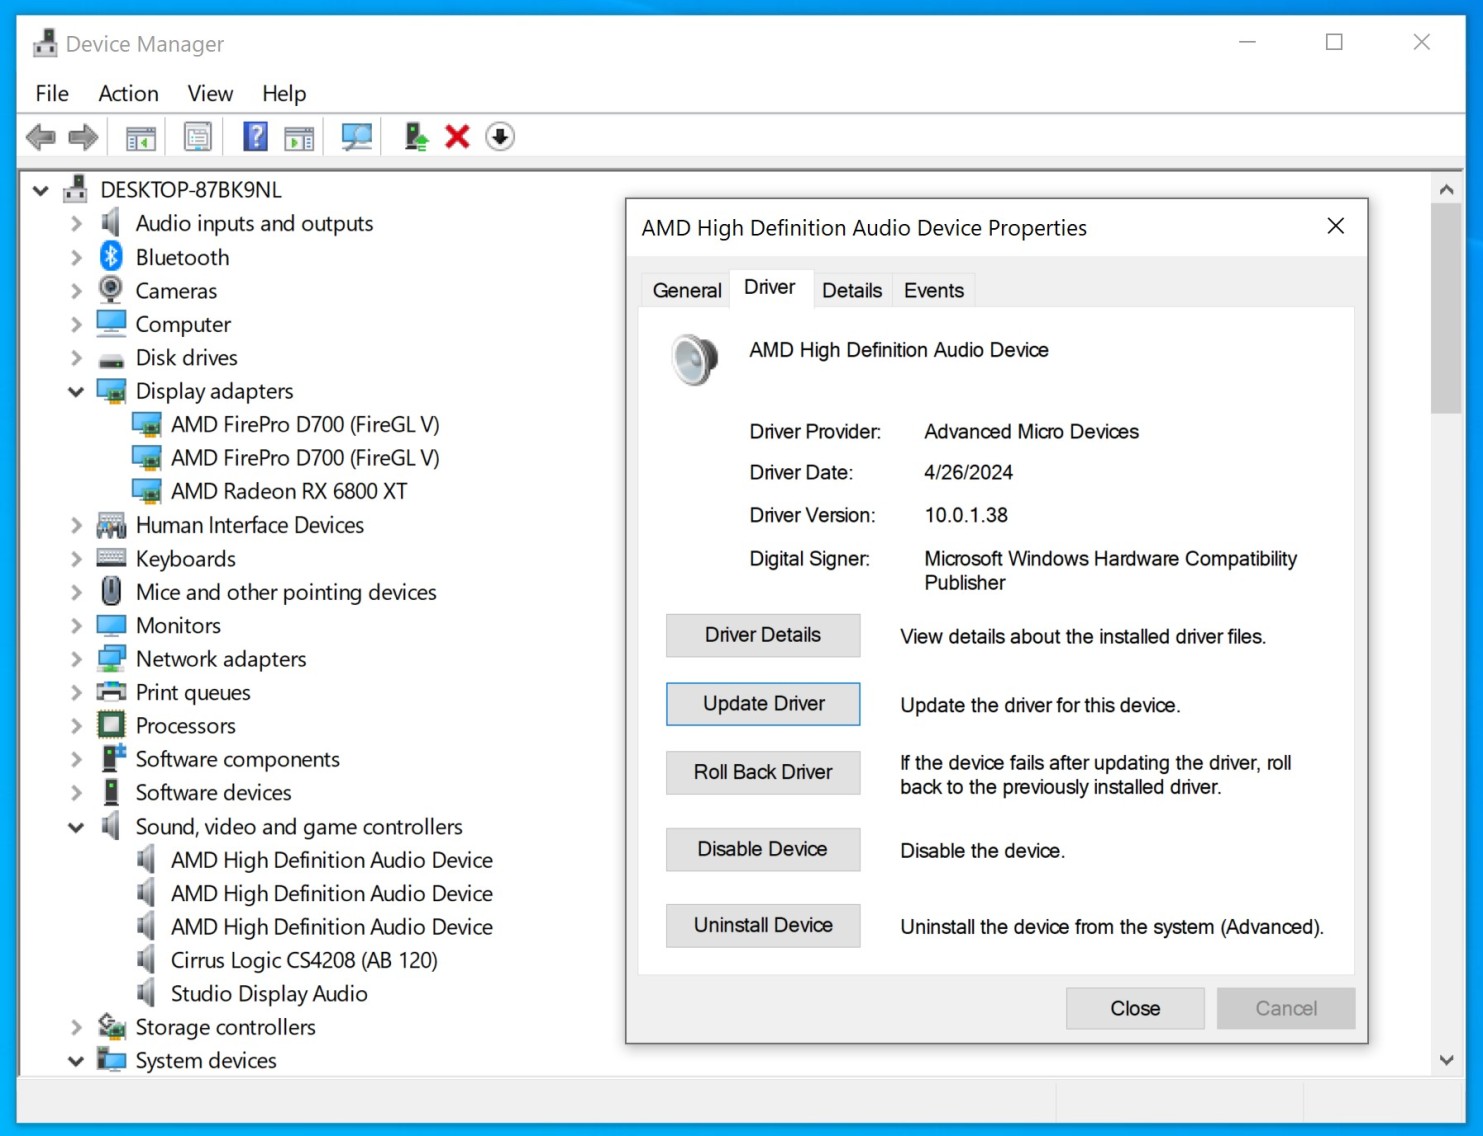Click the Action Pane toolbar icon
The width and height of the screenshot is (1483, 1136).
coord(299,137)
